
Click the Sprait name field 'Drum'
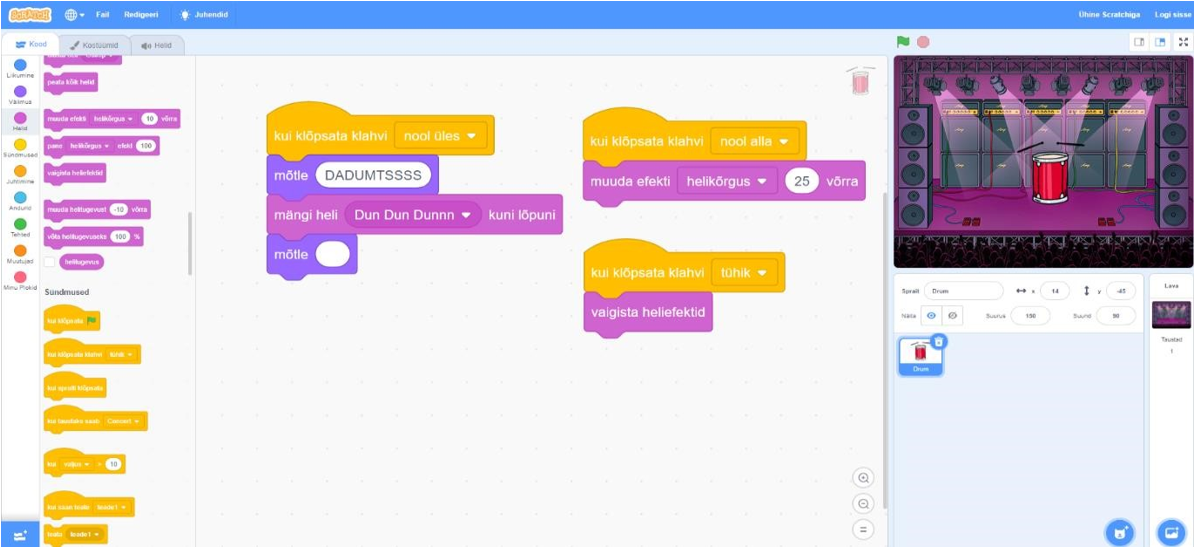coord(964,290)
